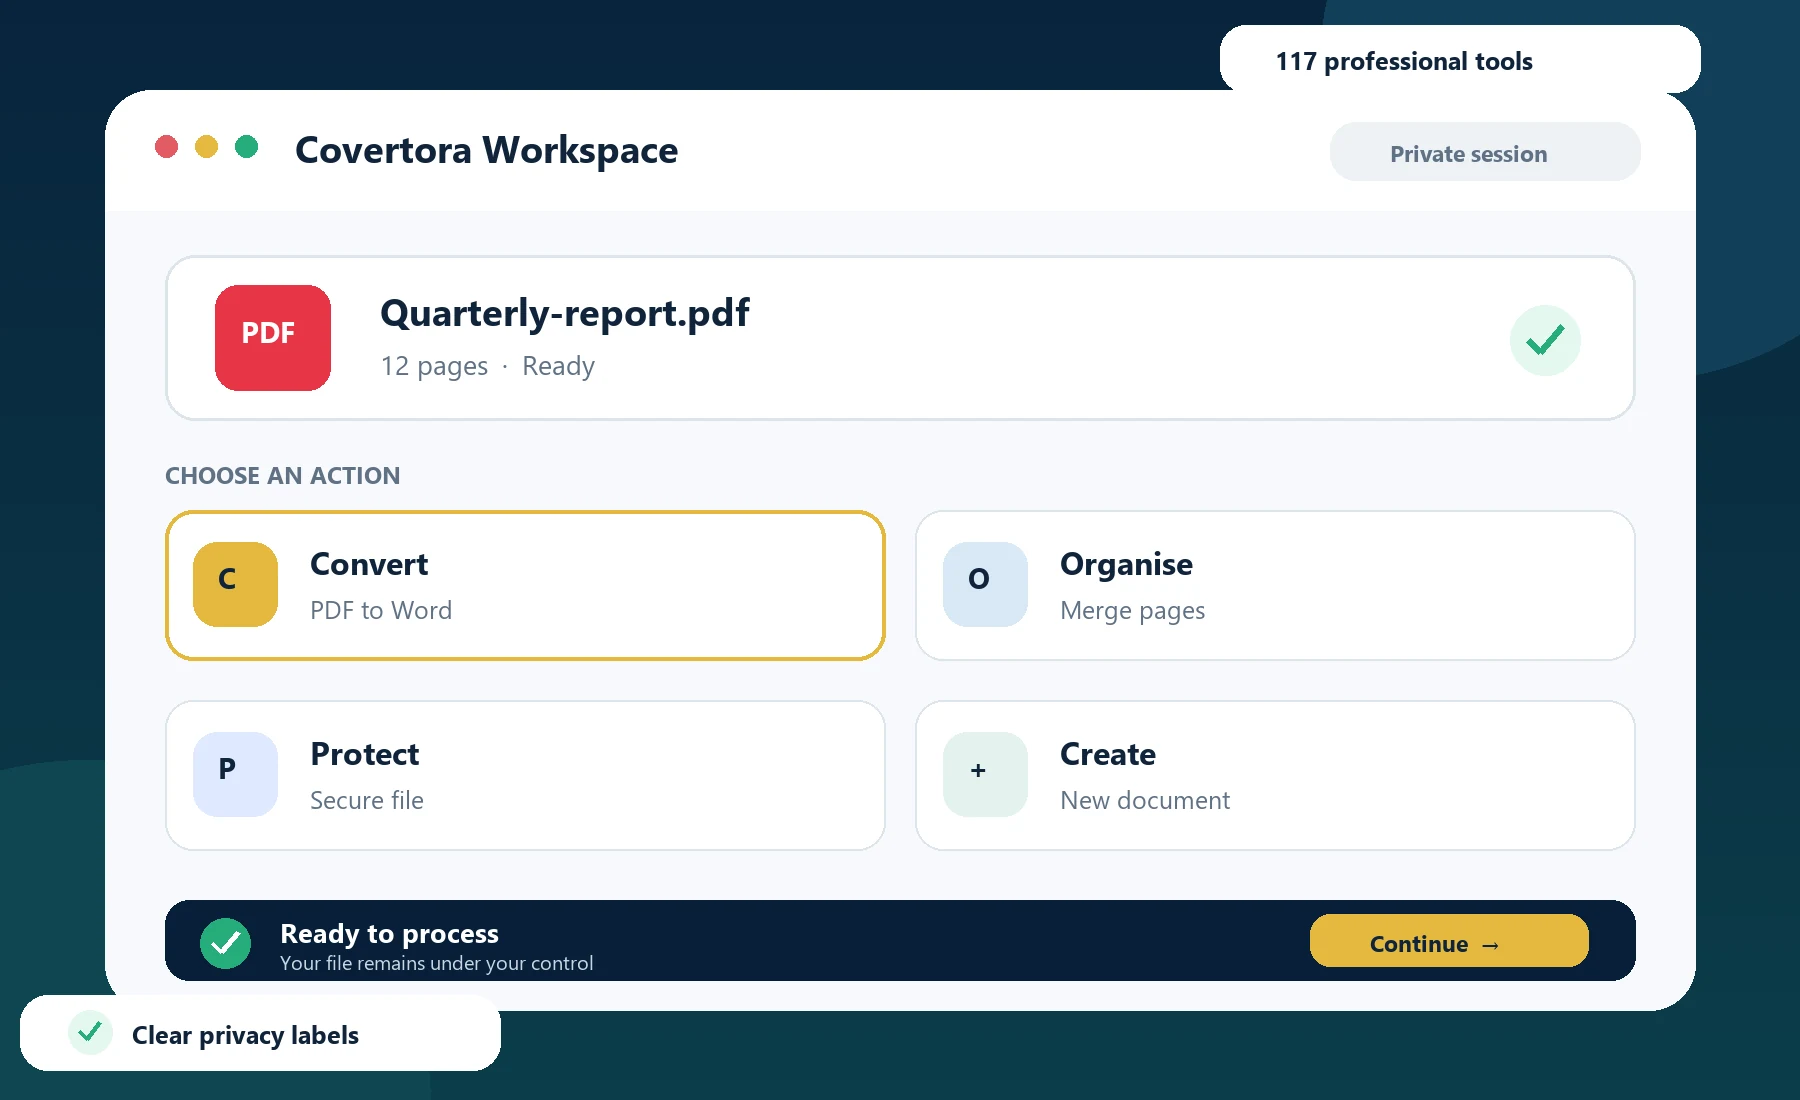Choose the Create New document action card

click(1275, 775)
